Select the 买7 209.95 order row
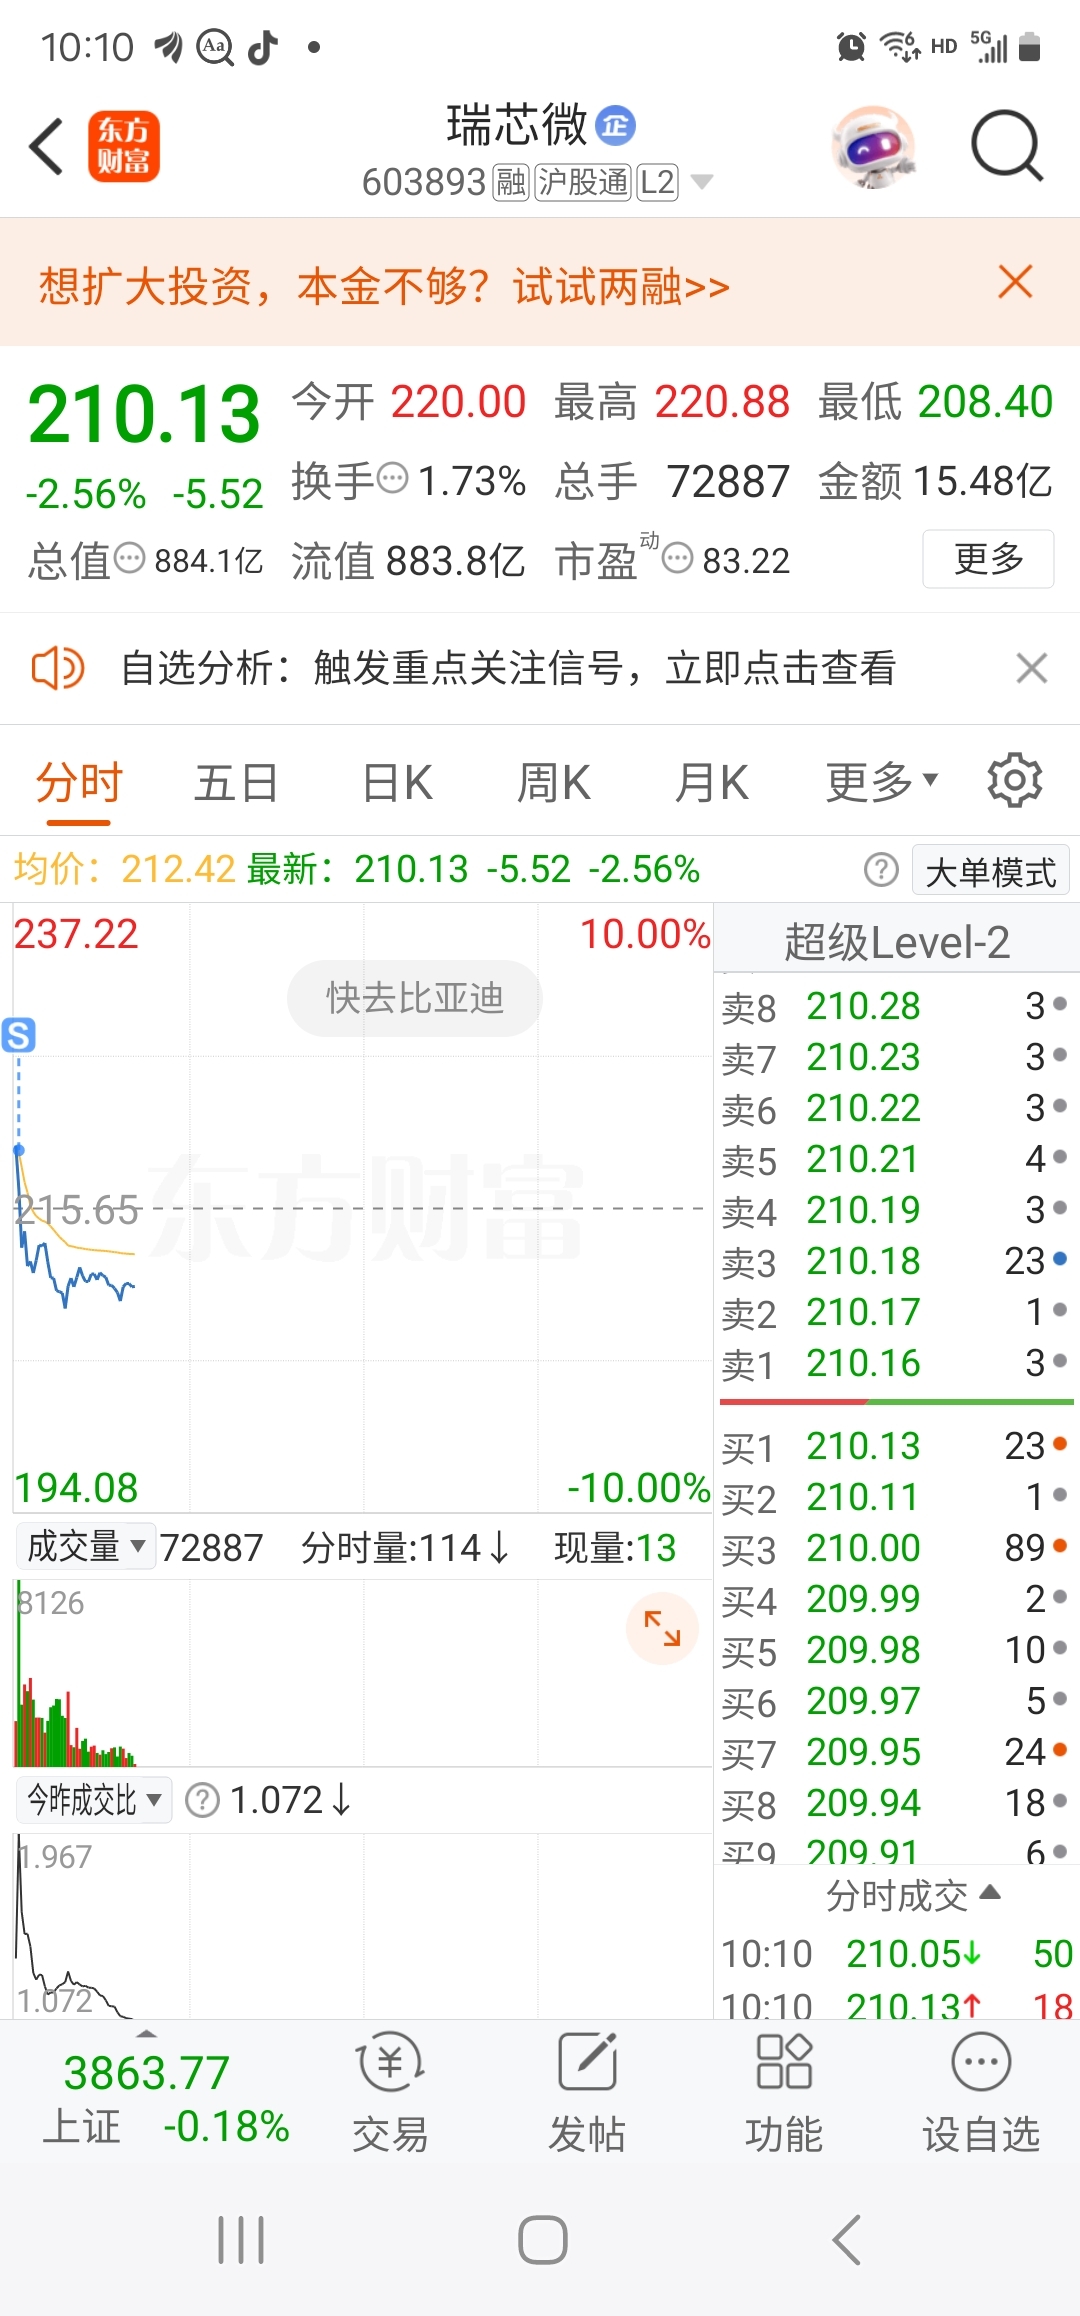This screenshot has width=1080, height=2316. pyautogui.click(x=896, y=1752)
